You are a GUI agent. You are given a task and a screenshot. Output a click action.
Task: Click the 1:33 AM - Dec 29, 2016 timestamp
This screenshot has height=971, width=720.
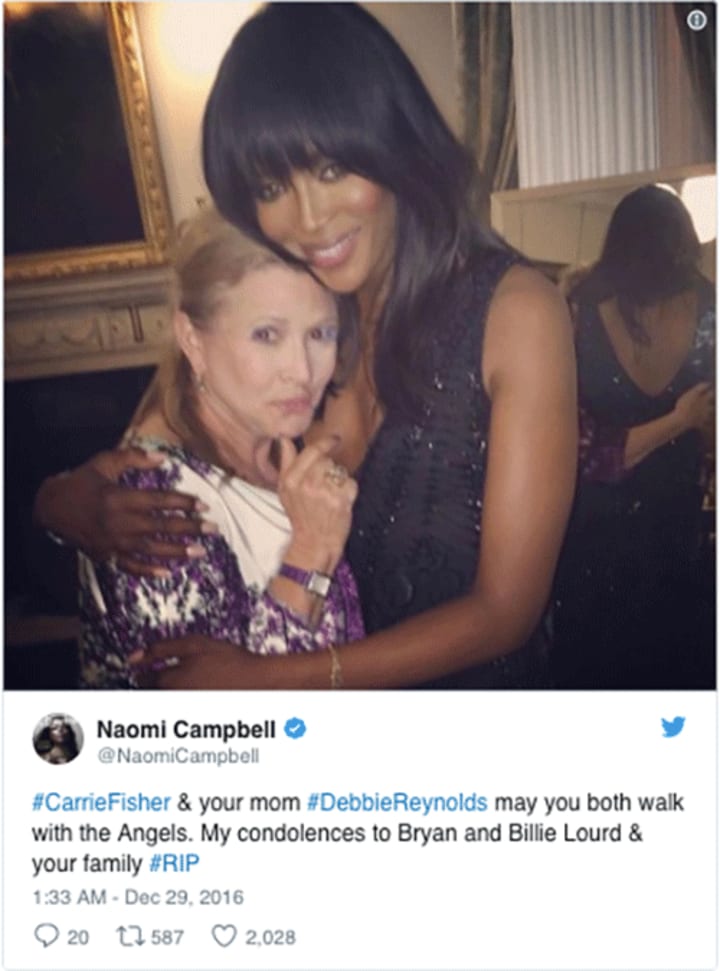[138, 897]
